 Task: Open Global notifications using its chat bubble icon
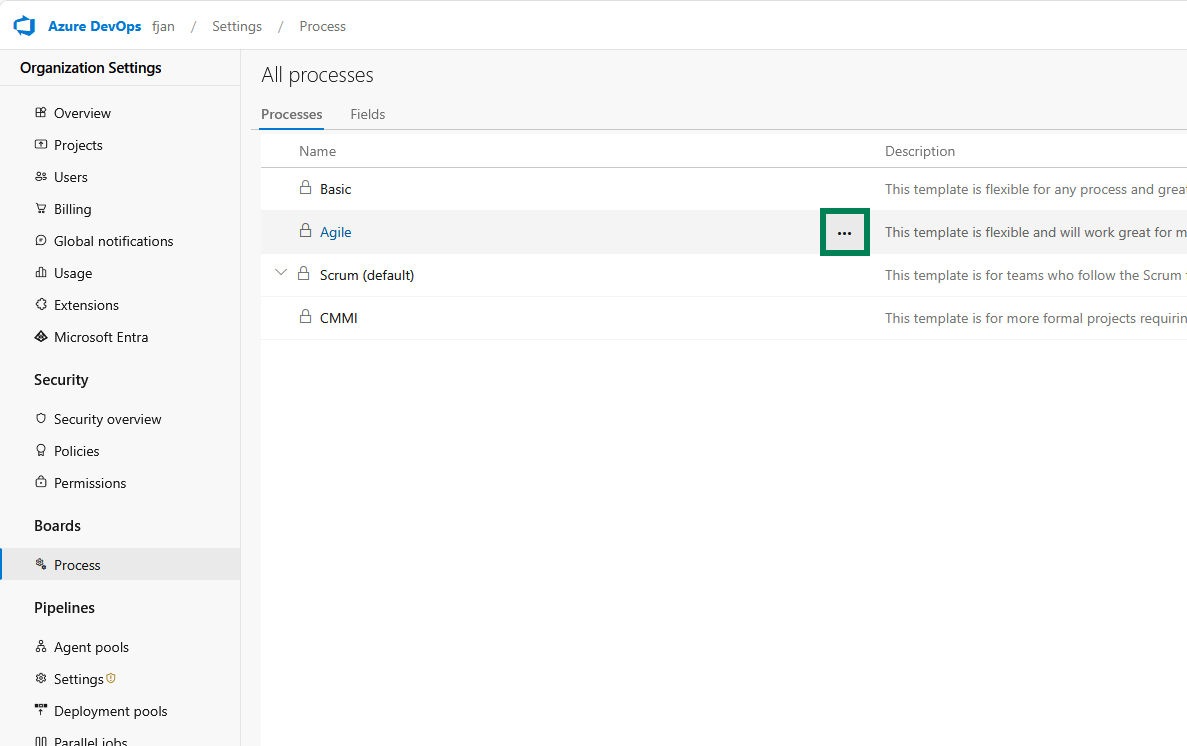[x=40, y=241]
